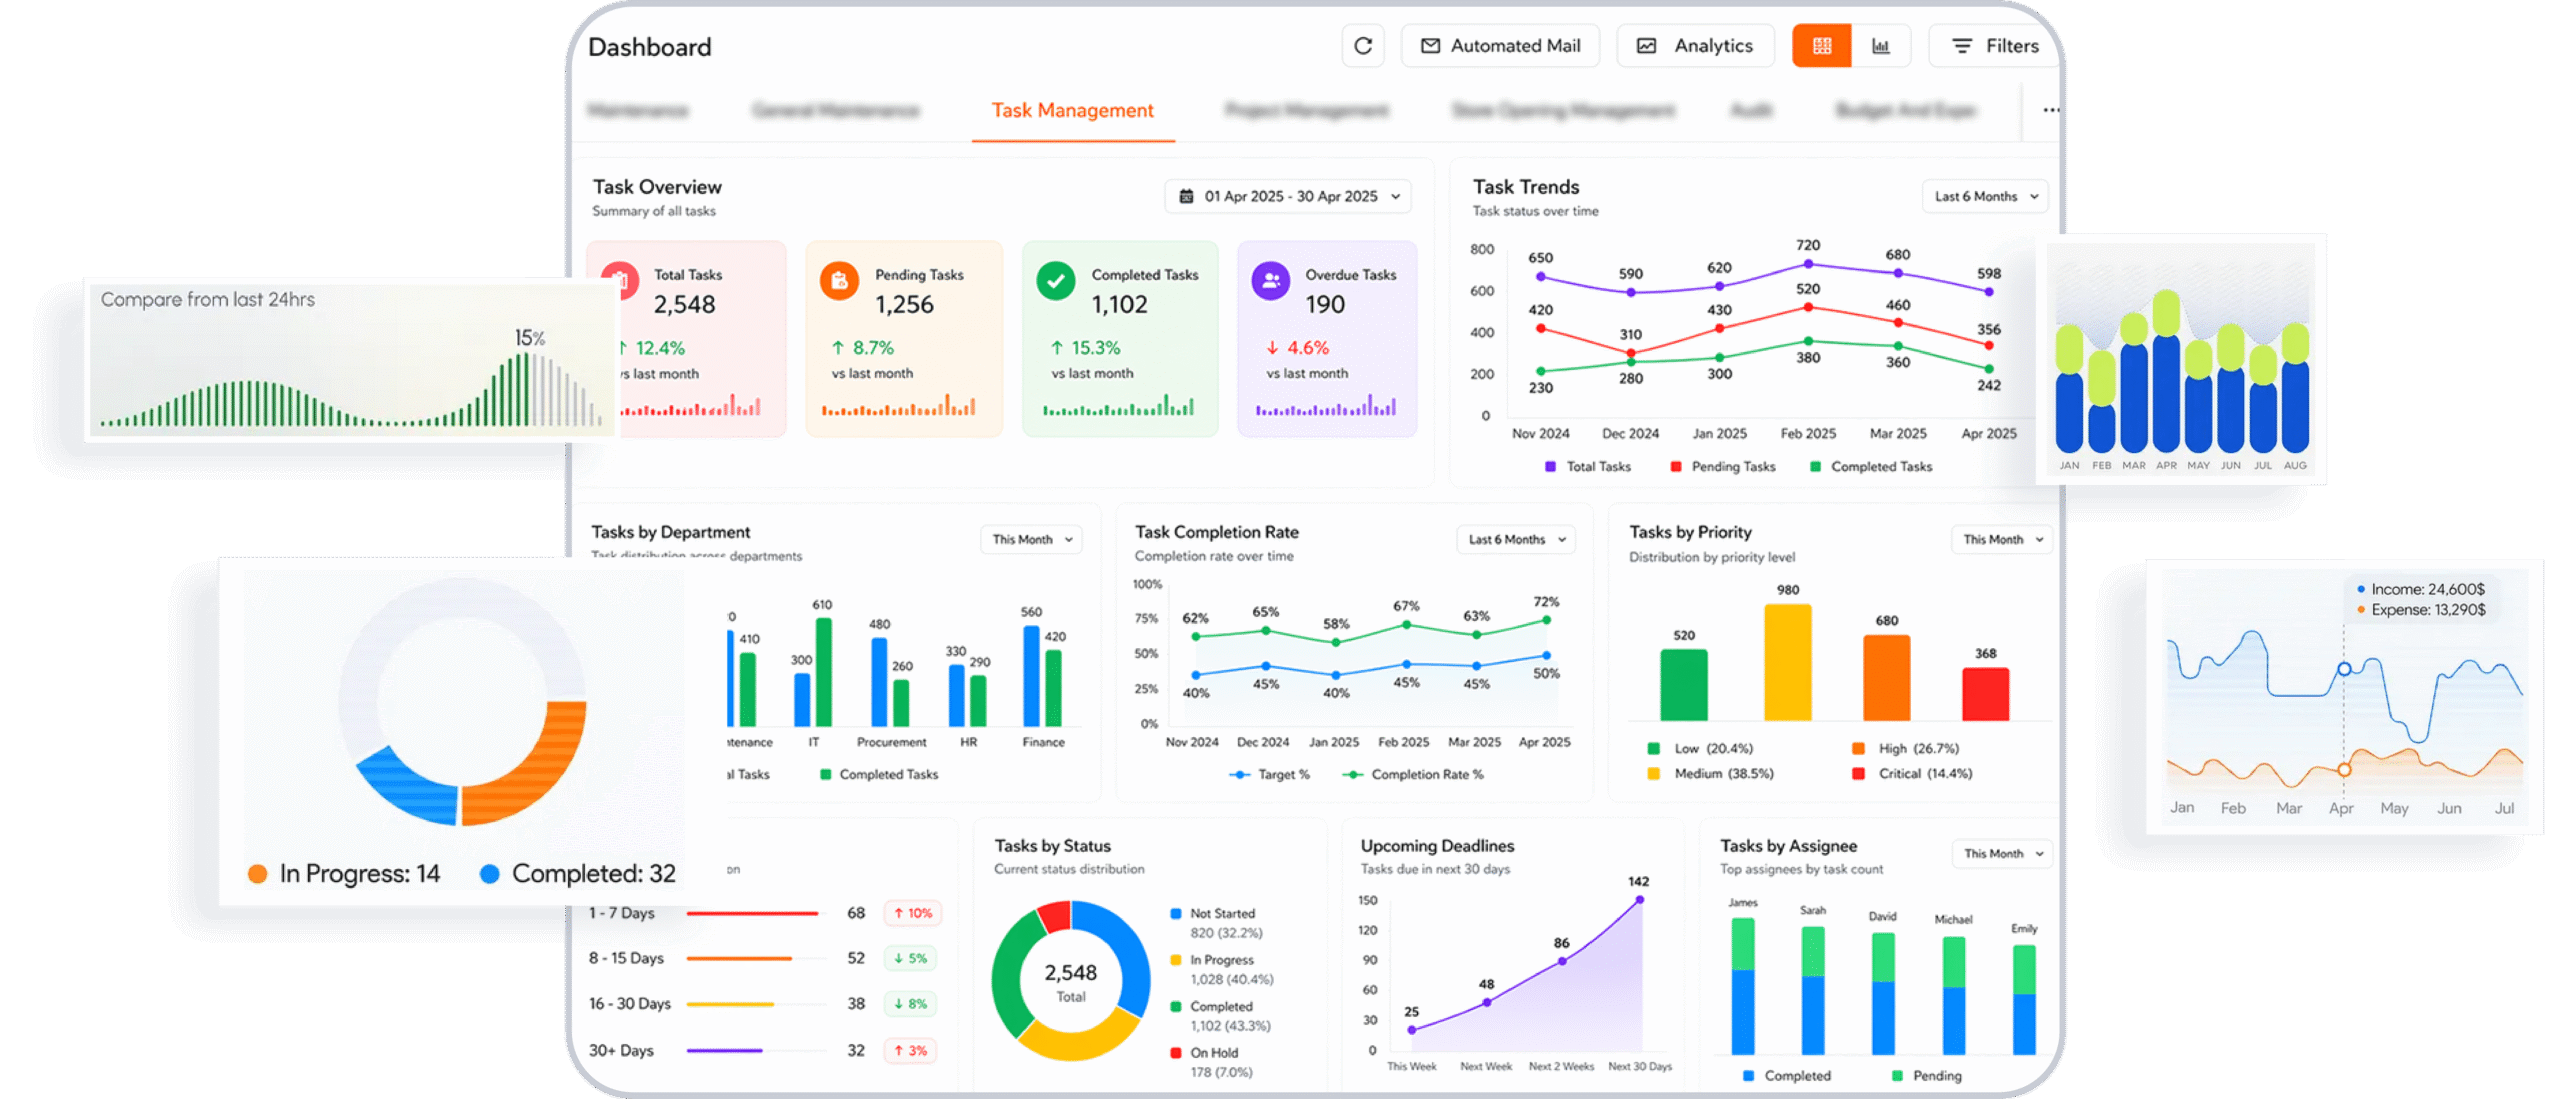This screenshot has width=2560, height=1099.
Task: Click the yellow Medium priority bar 980
Action: tap(1787, 662)
